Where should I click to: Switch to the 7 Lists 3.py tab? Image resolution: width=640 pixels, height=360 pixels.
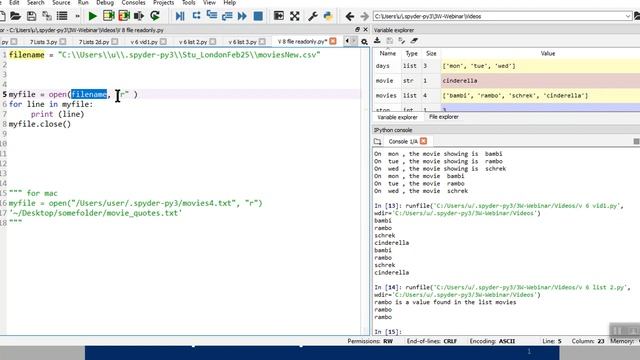point(43,42)
